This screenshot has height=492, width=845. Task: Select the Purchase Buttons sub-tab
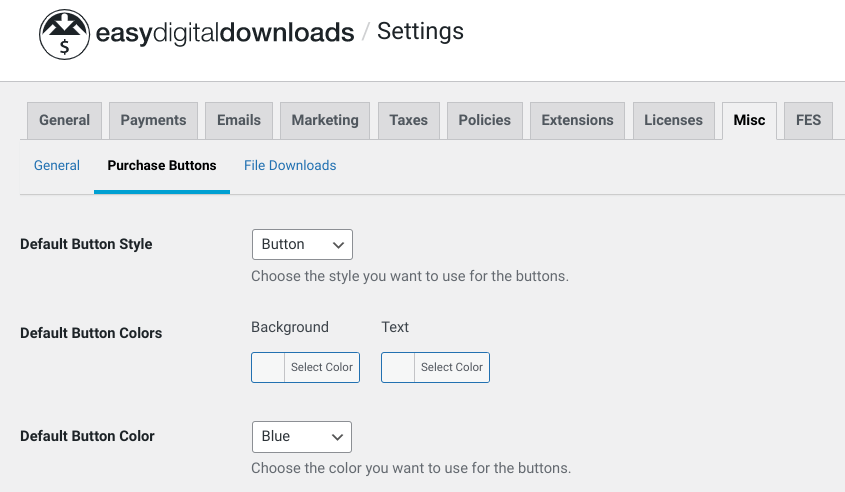(x=162, y=165)
